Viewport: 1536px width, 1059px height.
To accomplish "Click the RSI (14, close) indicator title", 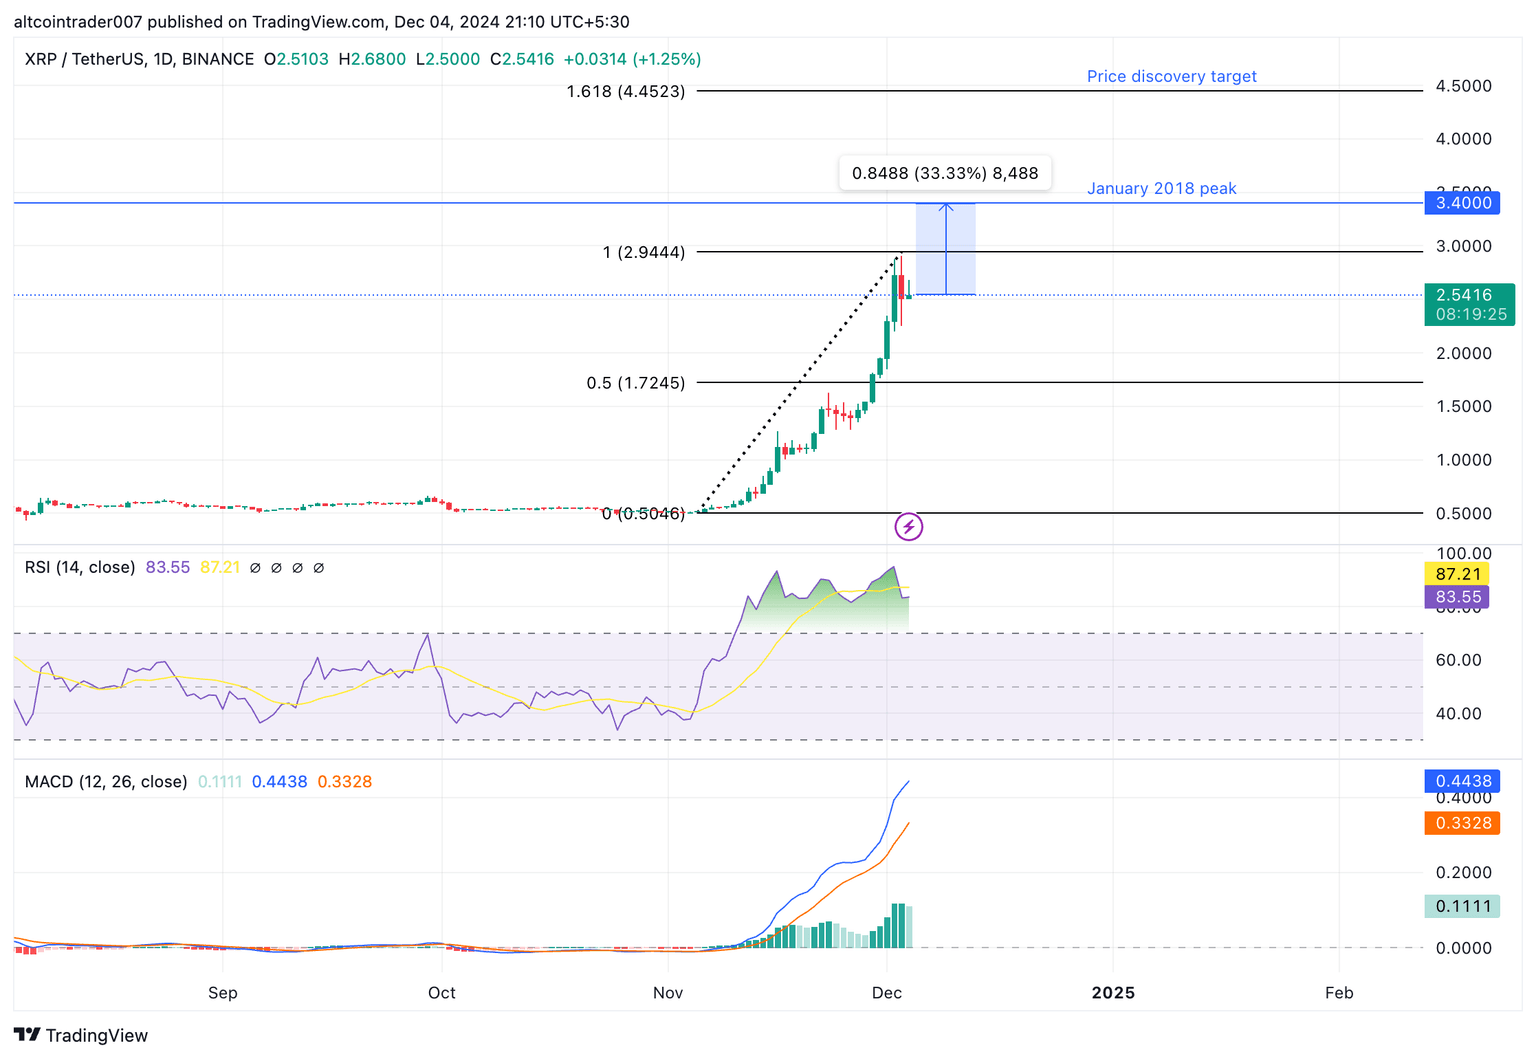I will click(x=79, y=567).
